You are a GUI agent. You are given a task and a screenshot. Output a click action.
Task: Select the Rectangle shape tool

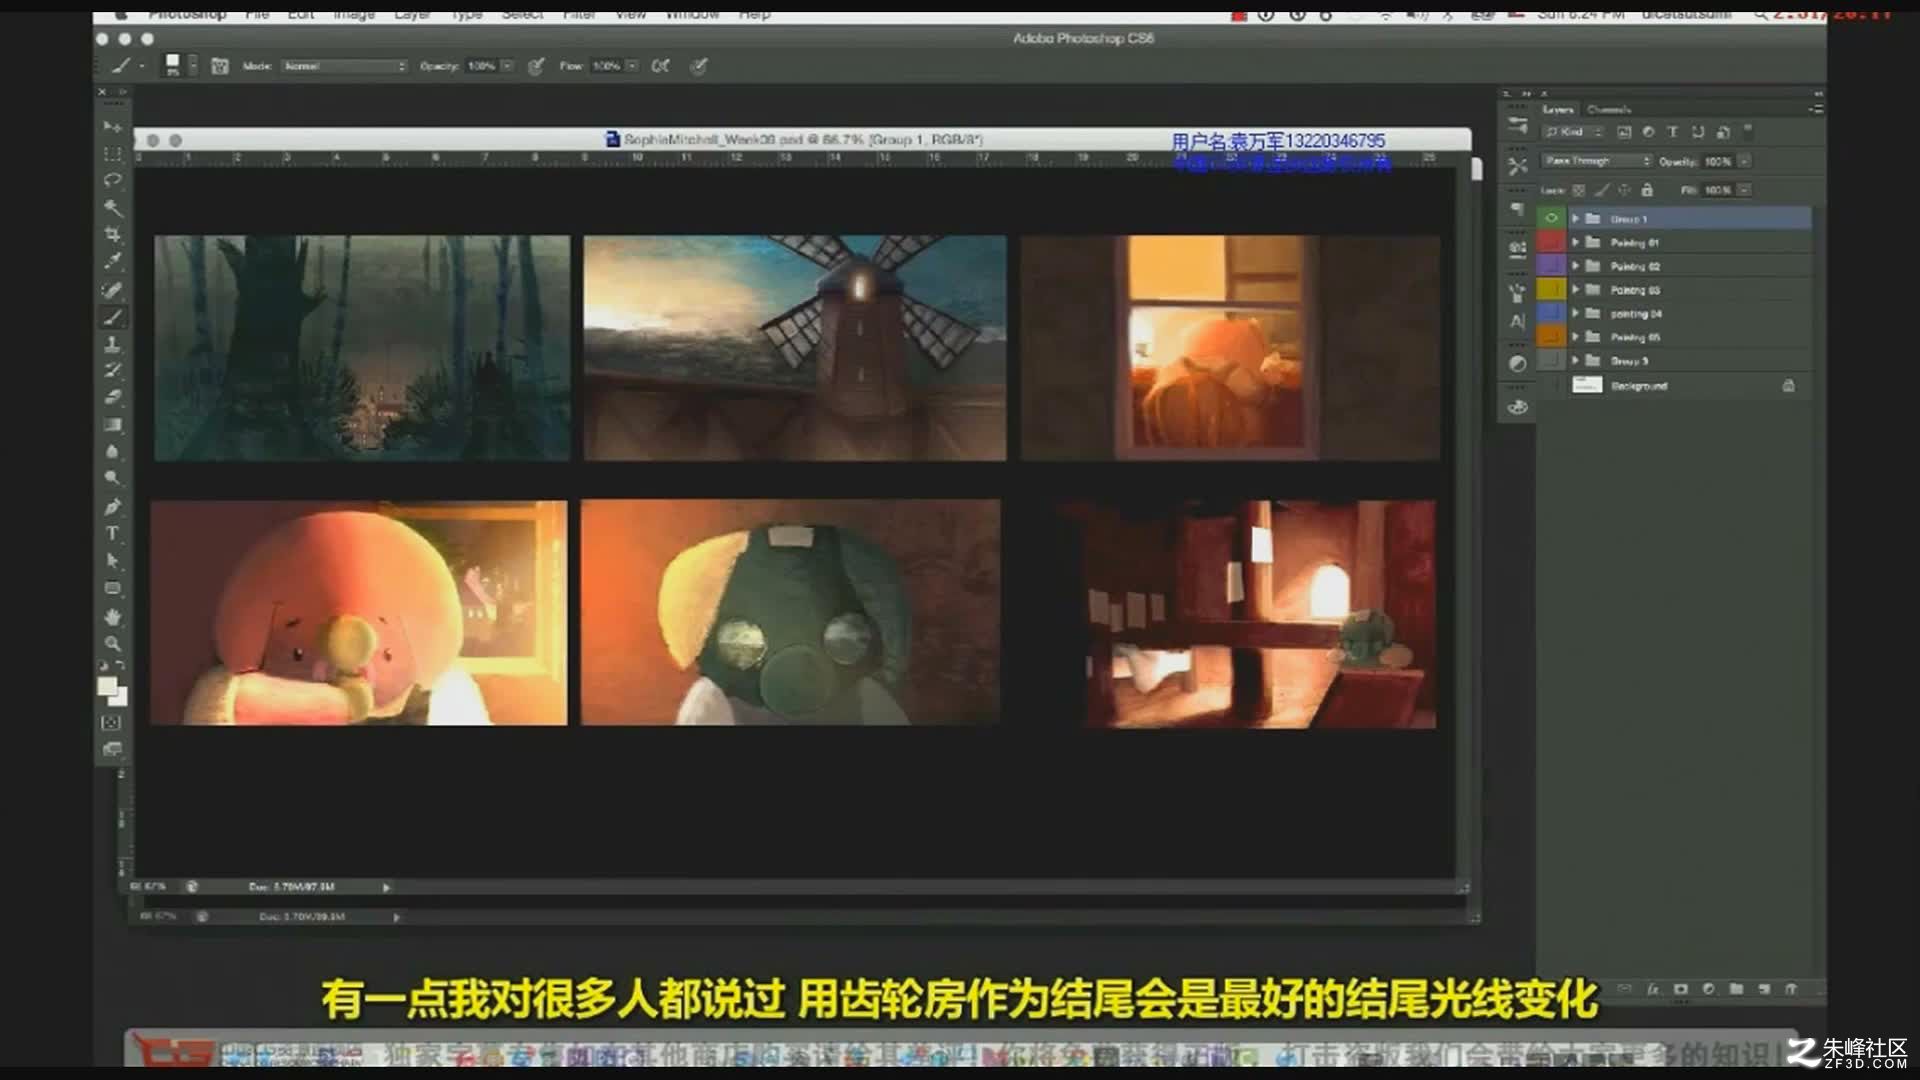[x=112, y=588]
